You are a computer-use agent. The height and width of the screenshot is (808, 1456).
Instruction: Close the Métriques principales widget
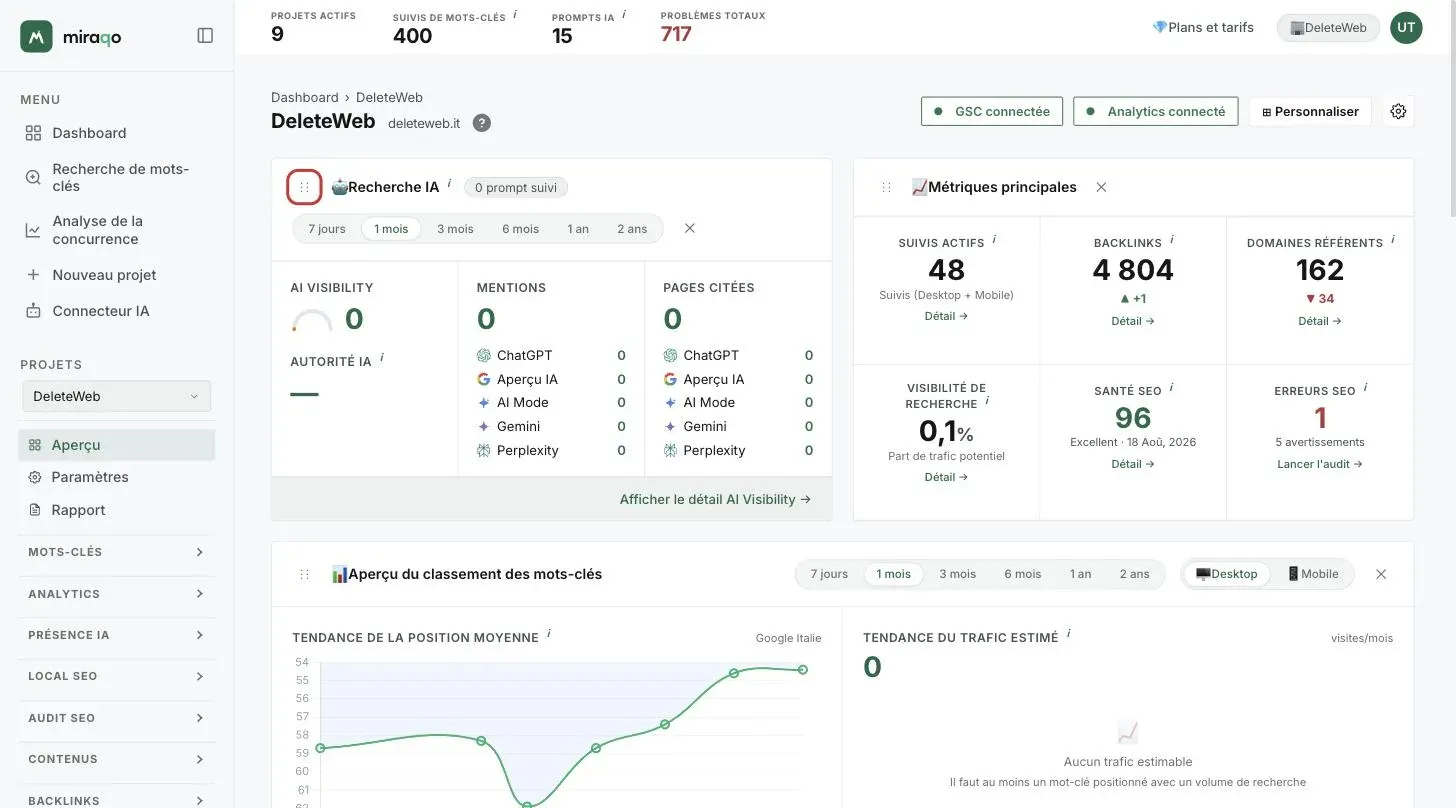tap(1101, 187)
